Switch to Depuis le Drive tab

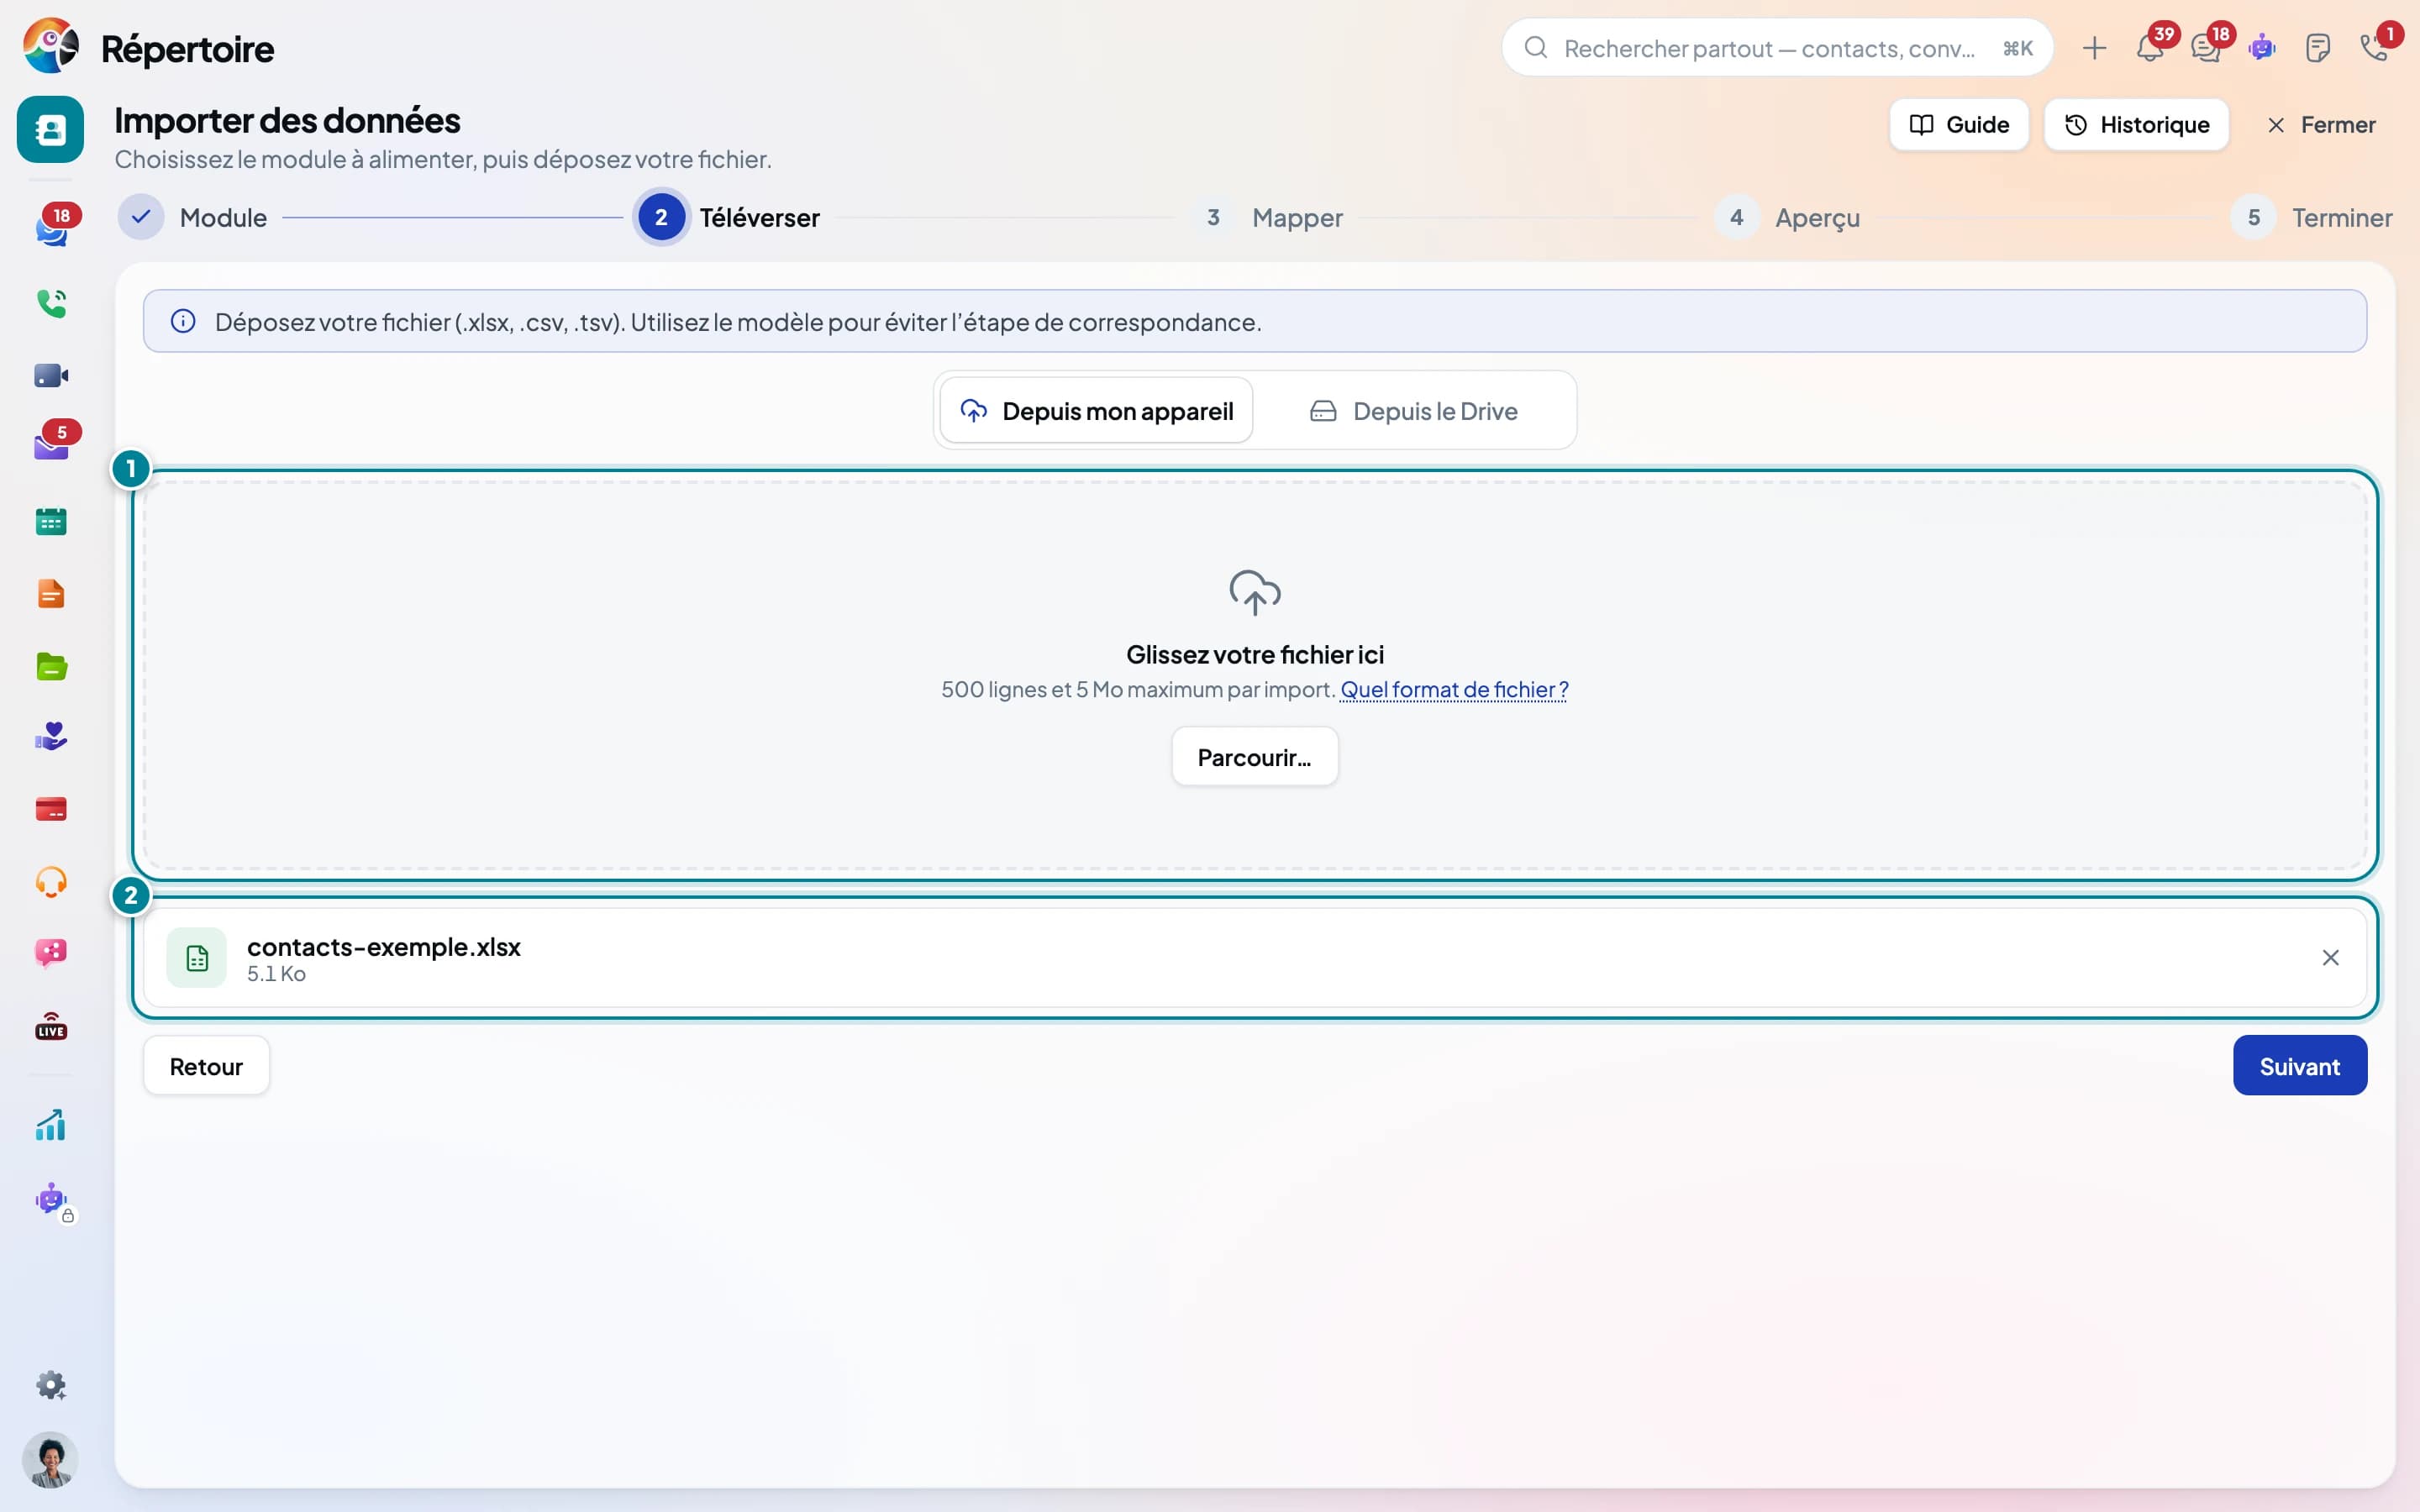coord(1413,411)
